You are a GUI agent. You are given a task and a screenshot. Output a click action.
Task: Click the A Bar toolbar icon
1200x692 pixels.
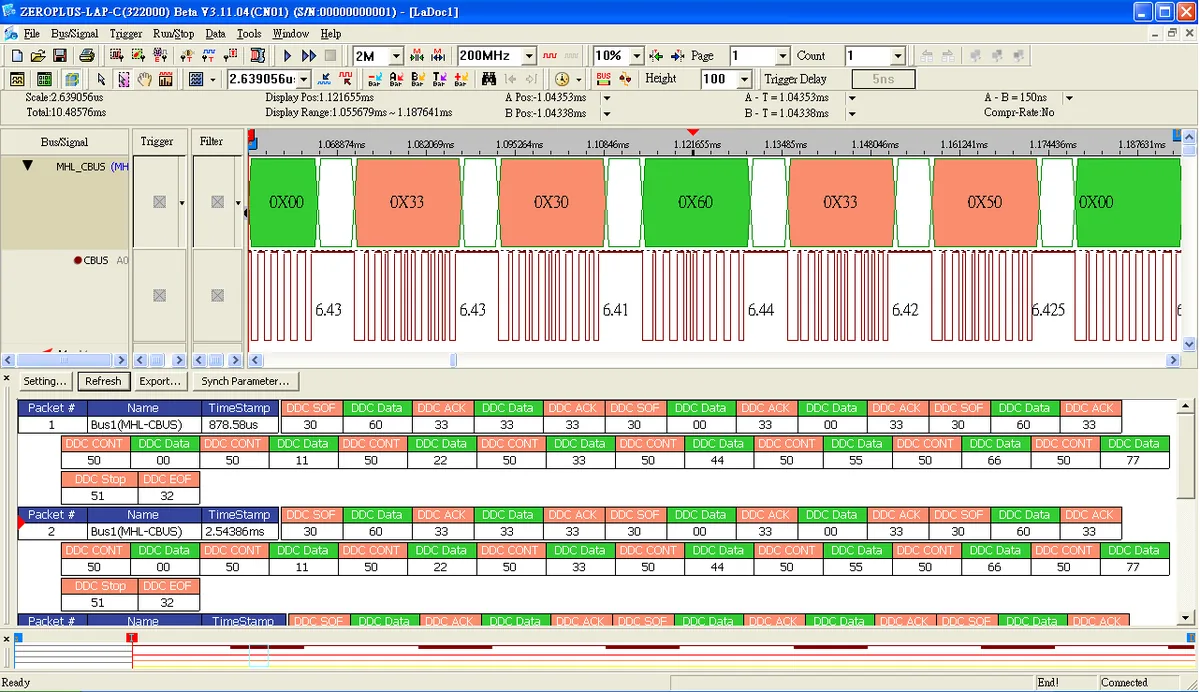[x=395, y=78]
